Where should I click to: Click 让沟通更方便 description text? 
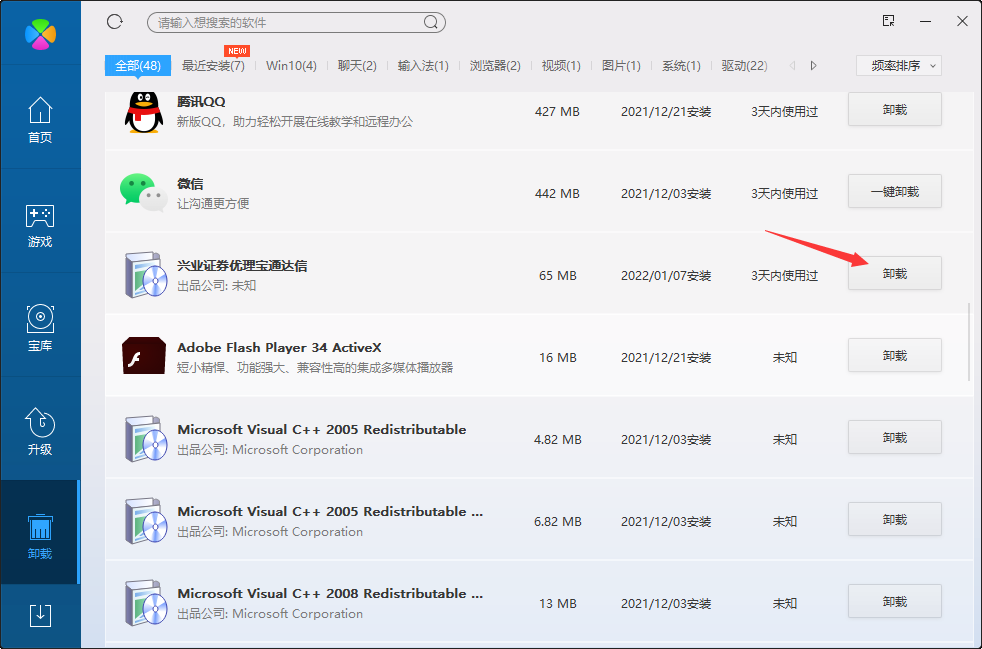coord(213,204)
